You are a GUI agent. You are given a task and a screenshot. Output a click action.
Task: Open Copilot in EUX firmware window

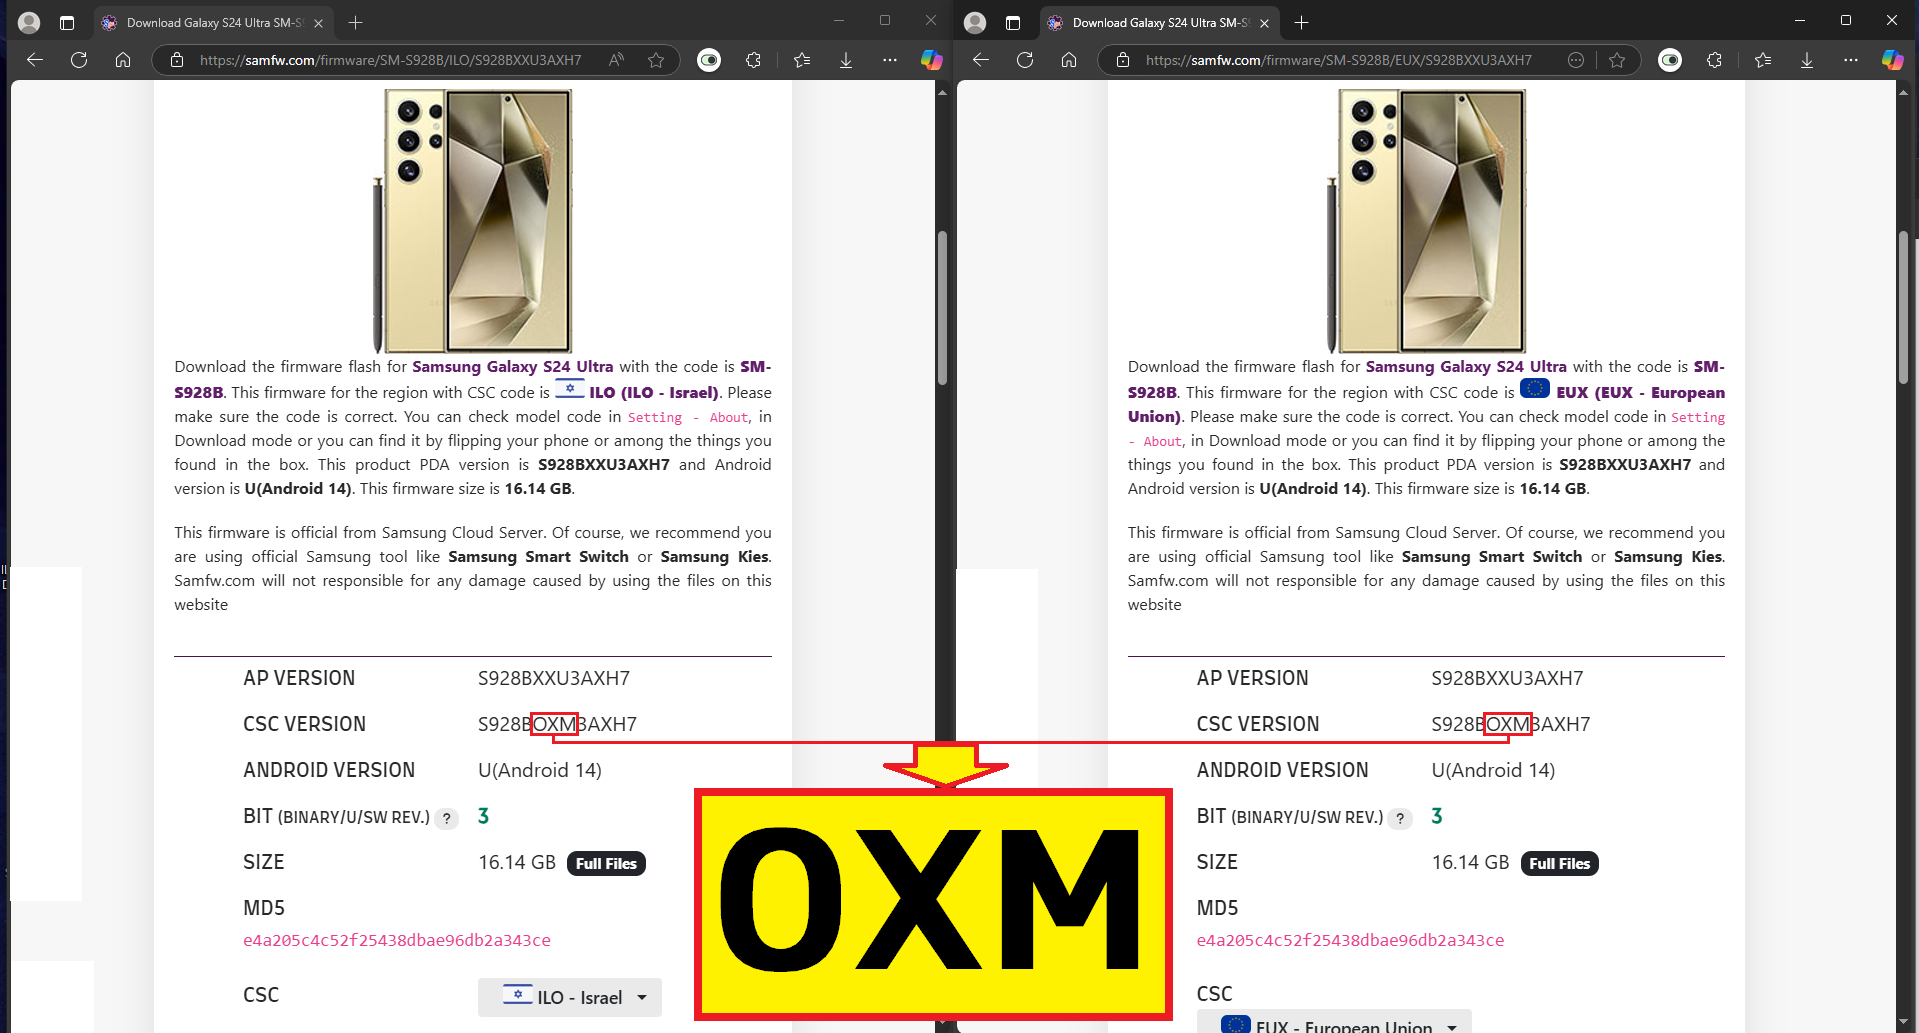pyautogui.click(x=1893, y=60)
